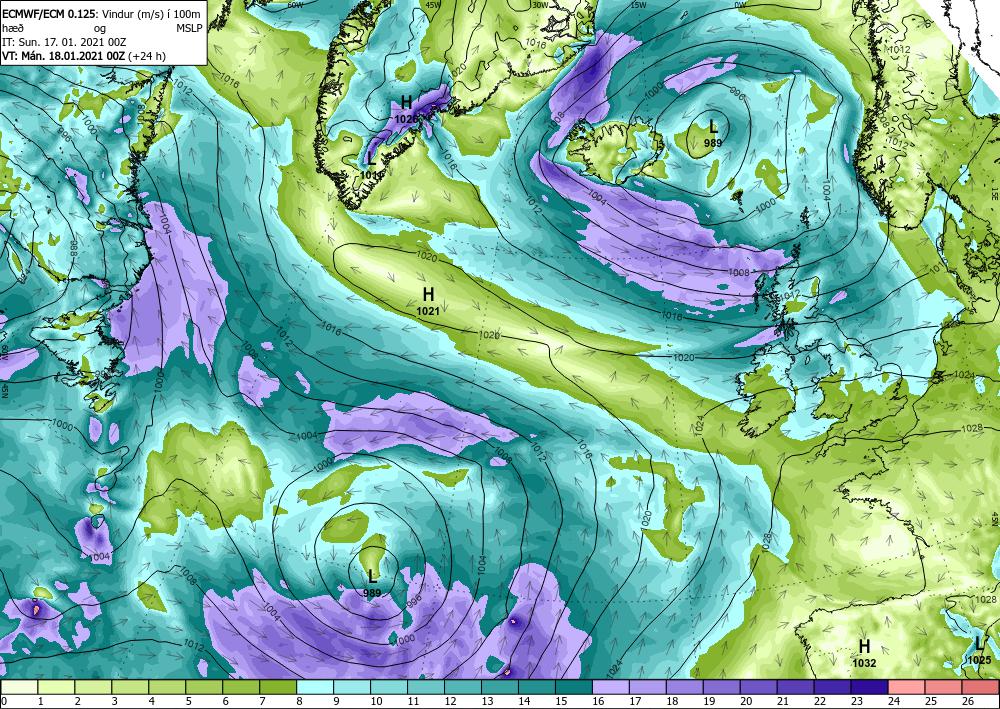Click the 16–17 m/s light purple legend swatch

(612, 687)
